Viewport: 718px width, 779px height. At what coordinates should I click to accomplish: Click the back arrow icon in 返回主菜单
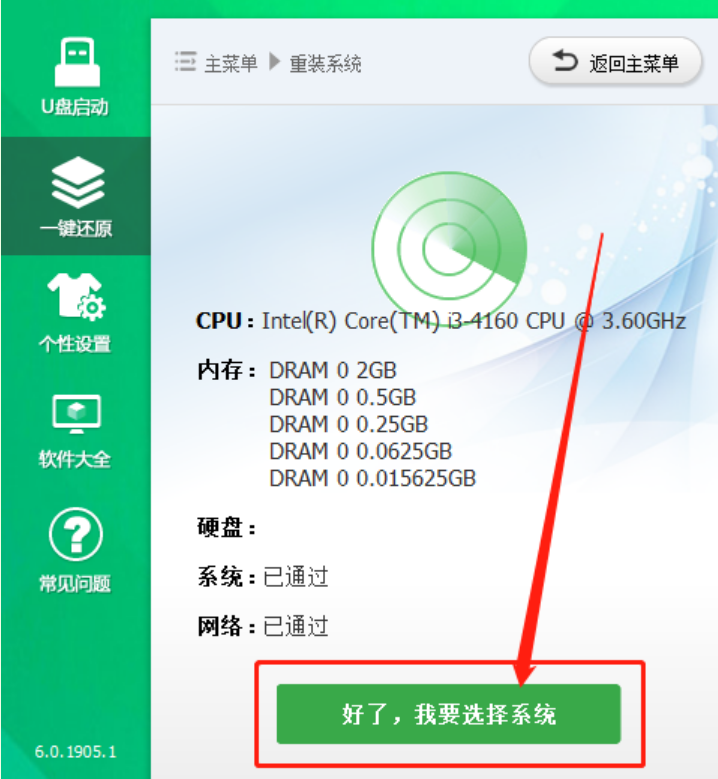(x=565, y=61)
